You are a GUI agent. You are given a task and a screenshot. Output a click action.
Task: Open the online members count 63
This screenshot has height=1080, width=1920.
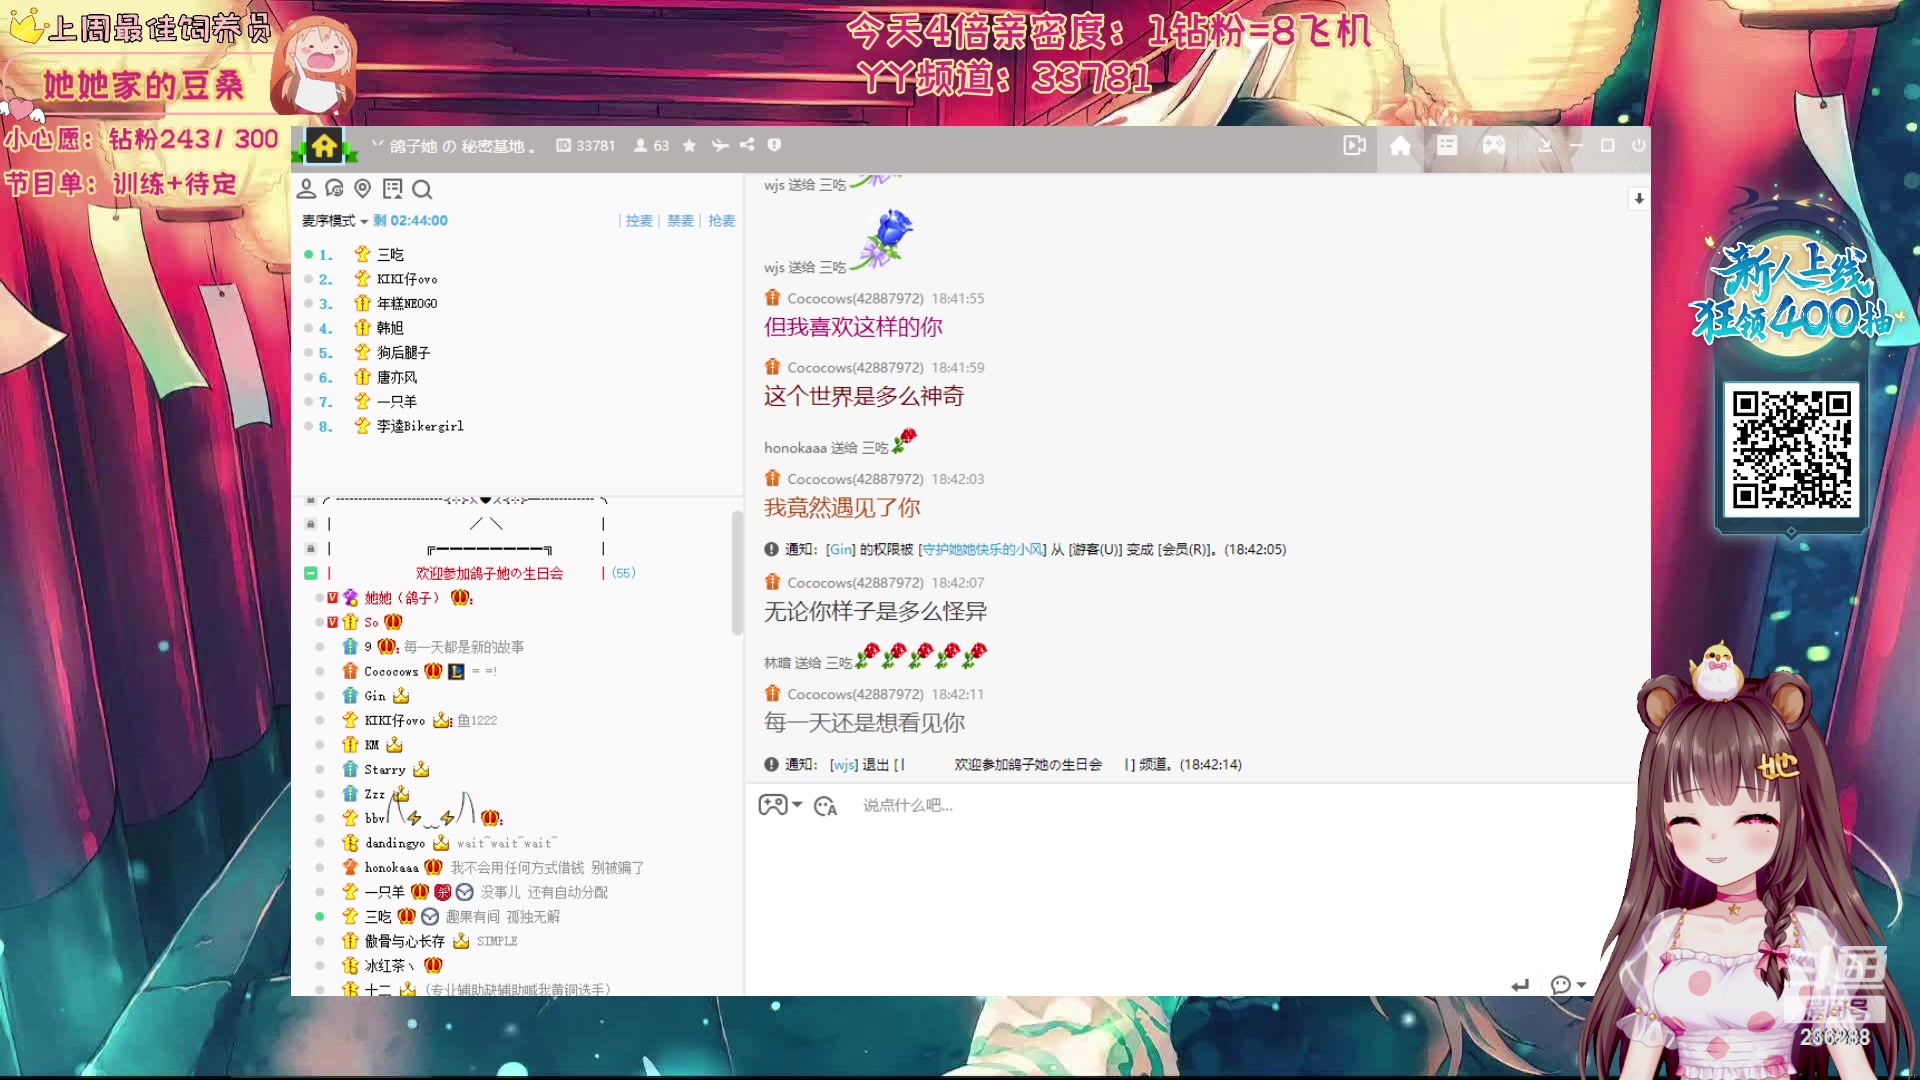pyautogui.click(x=651, y=145)
